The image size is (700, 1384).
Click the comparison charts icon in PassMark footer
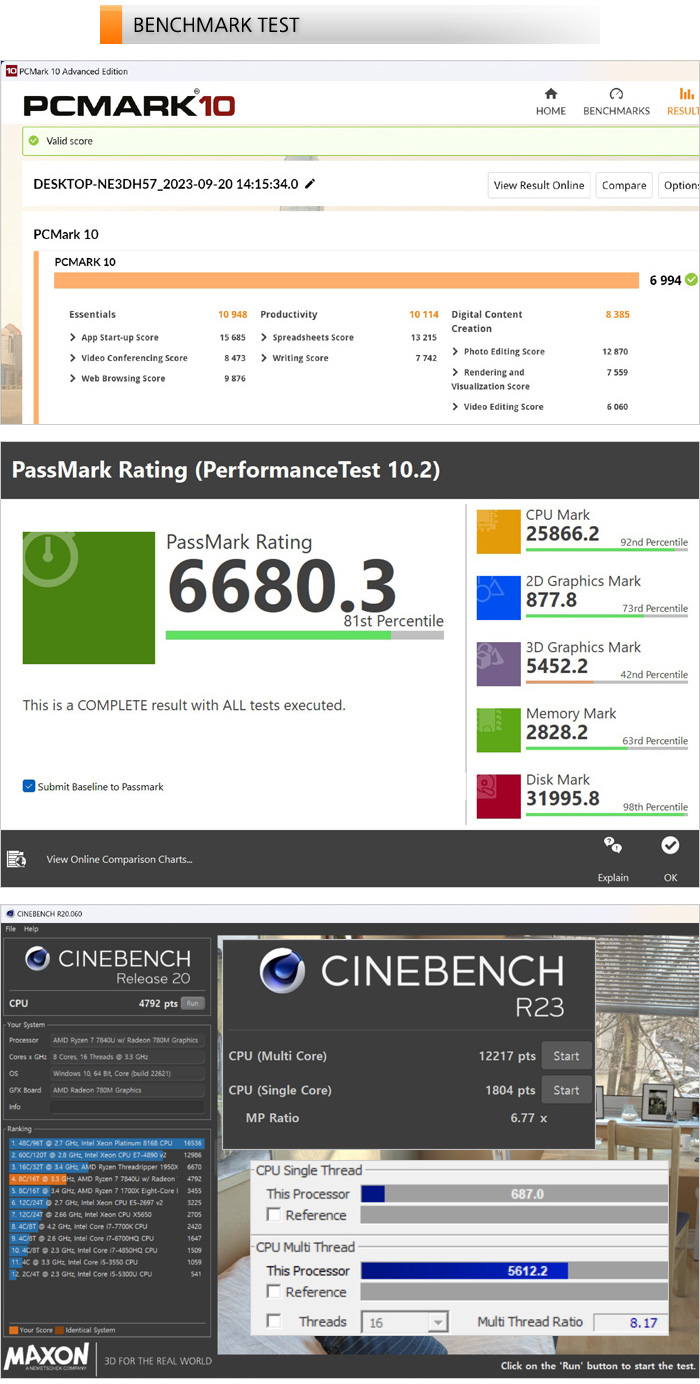tap(16, 859)
